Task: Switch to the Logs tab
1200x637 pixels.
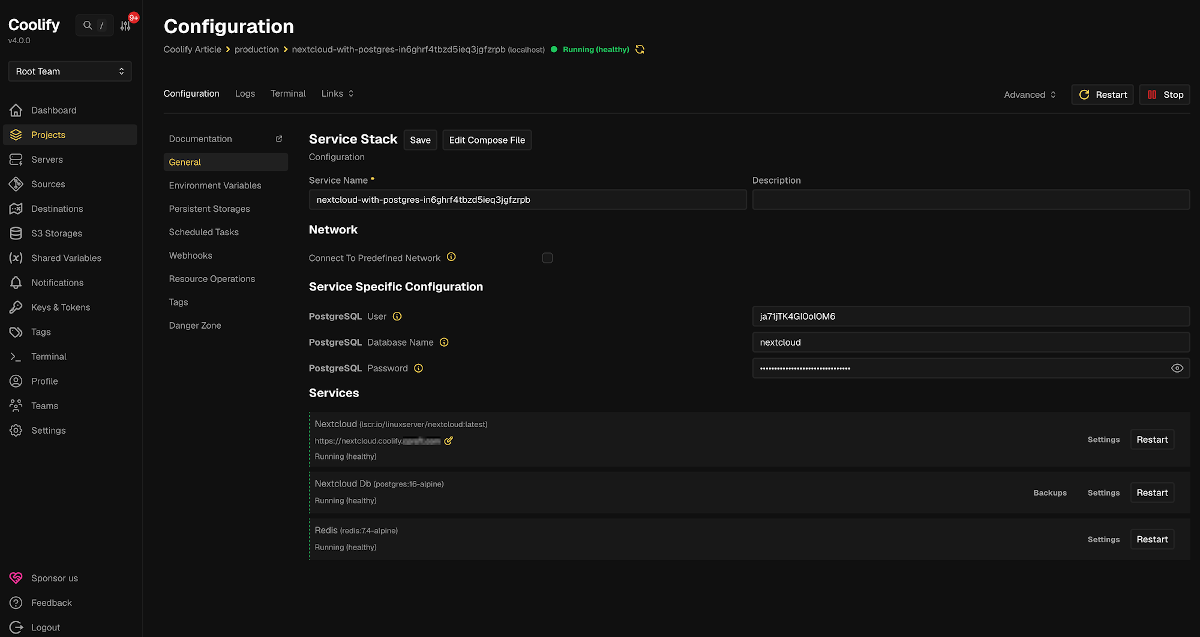Action: click(245, 94)
